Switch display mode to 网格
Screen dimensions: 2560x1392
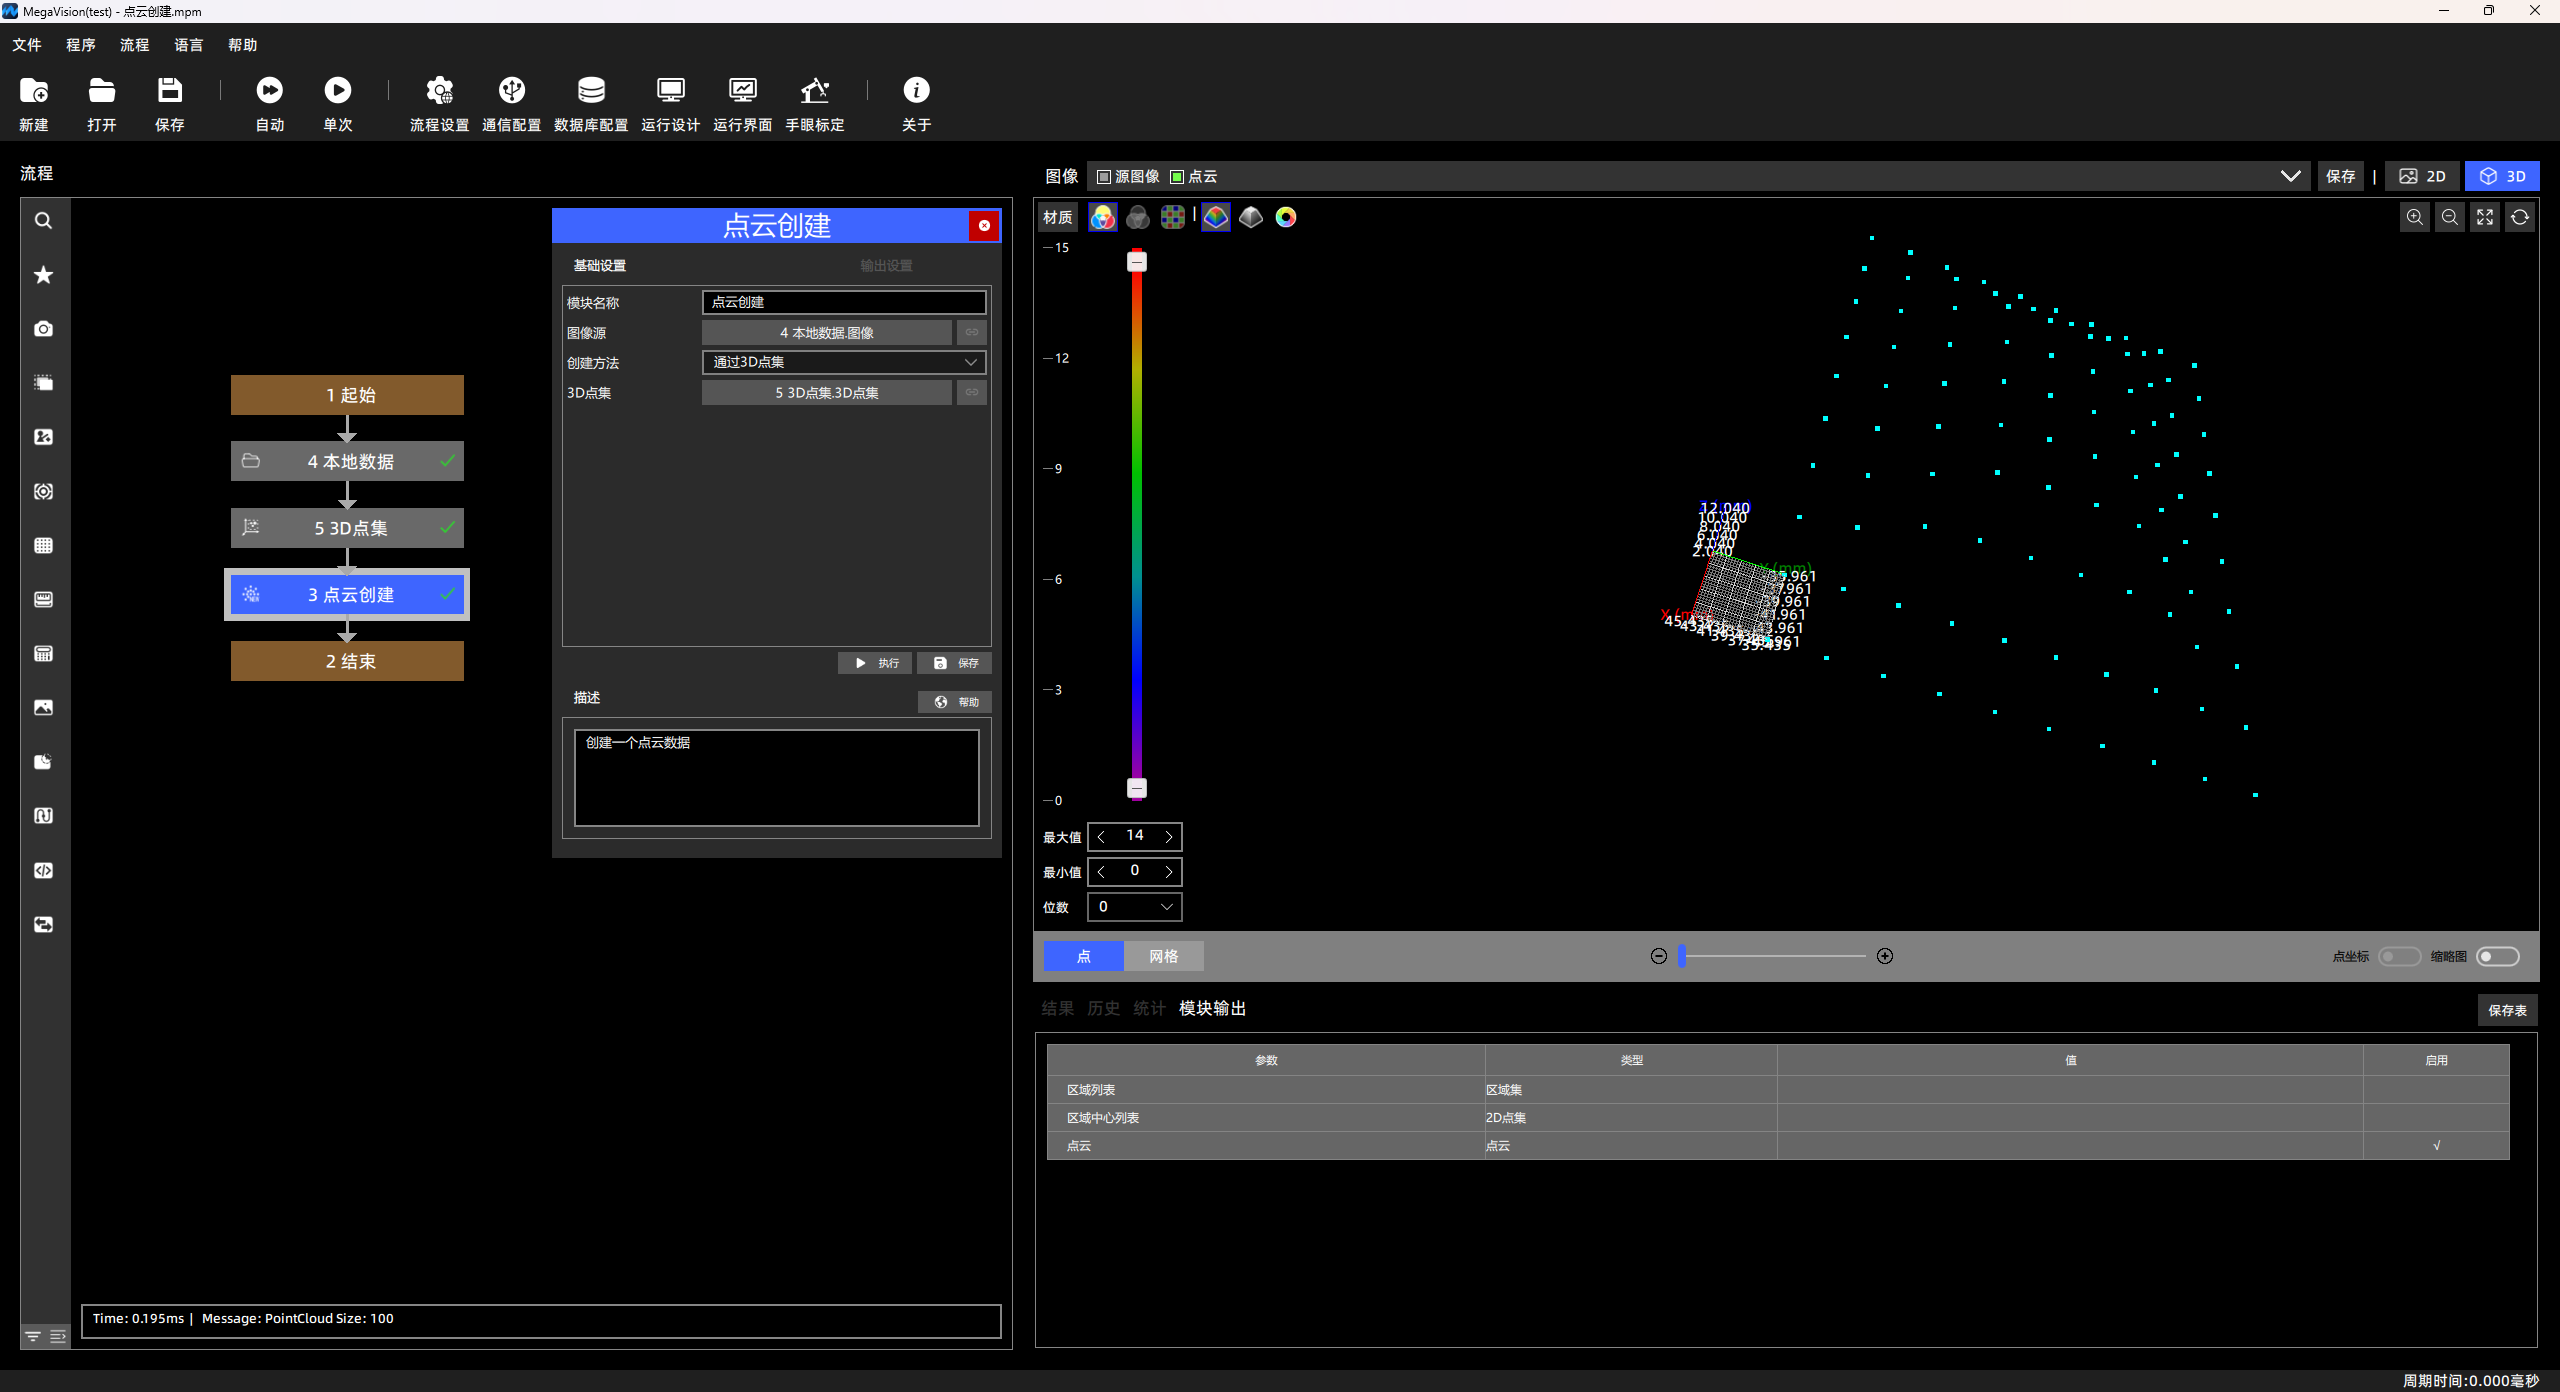click(1163, 956)
